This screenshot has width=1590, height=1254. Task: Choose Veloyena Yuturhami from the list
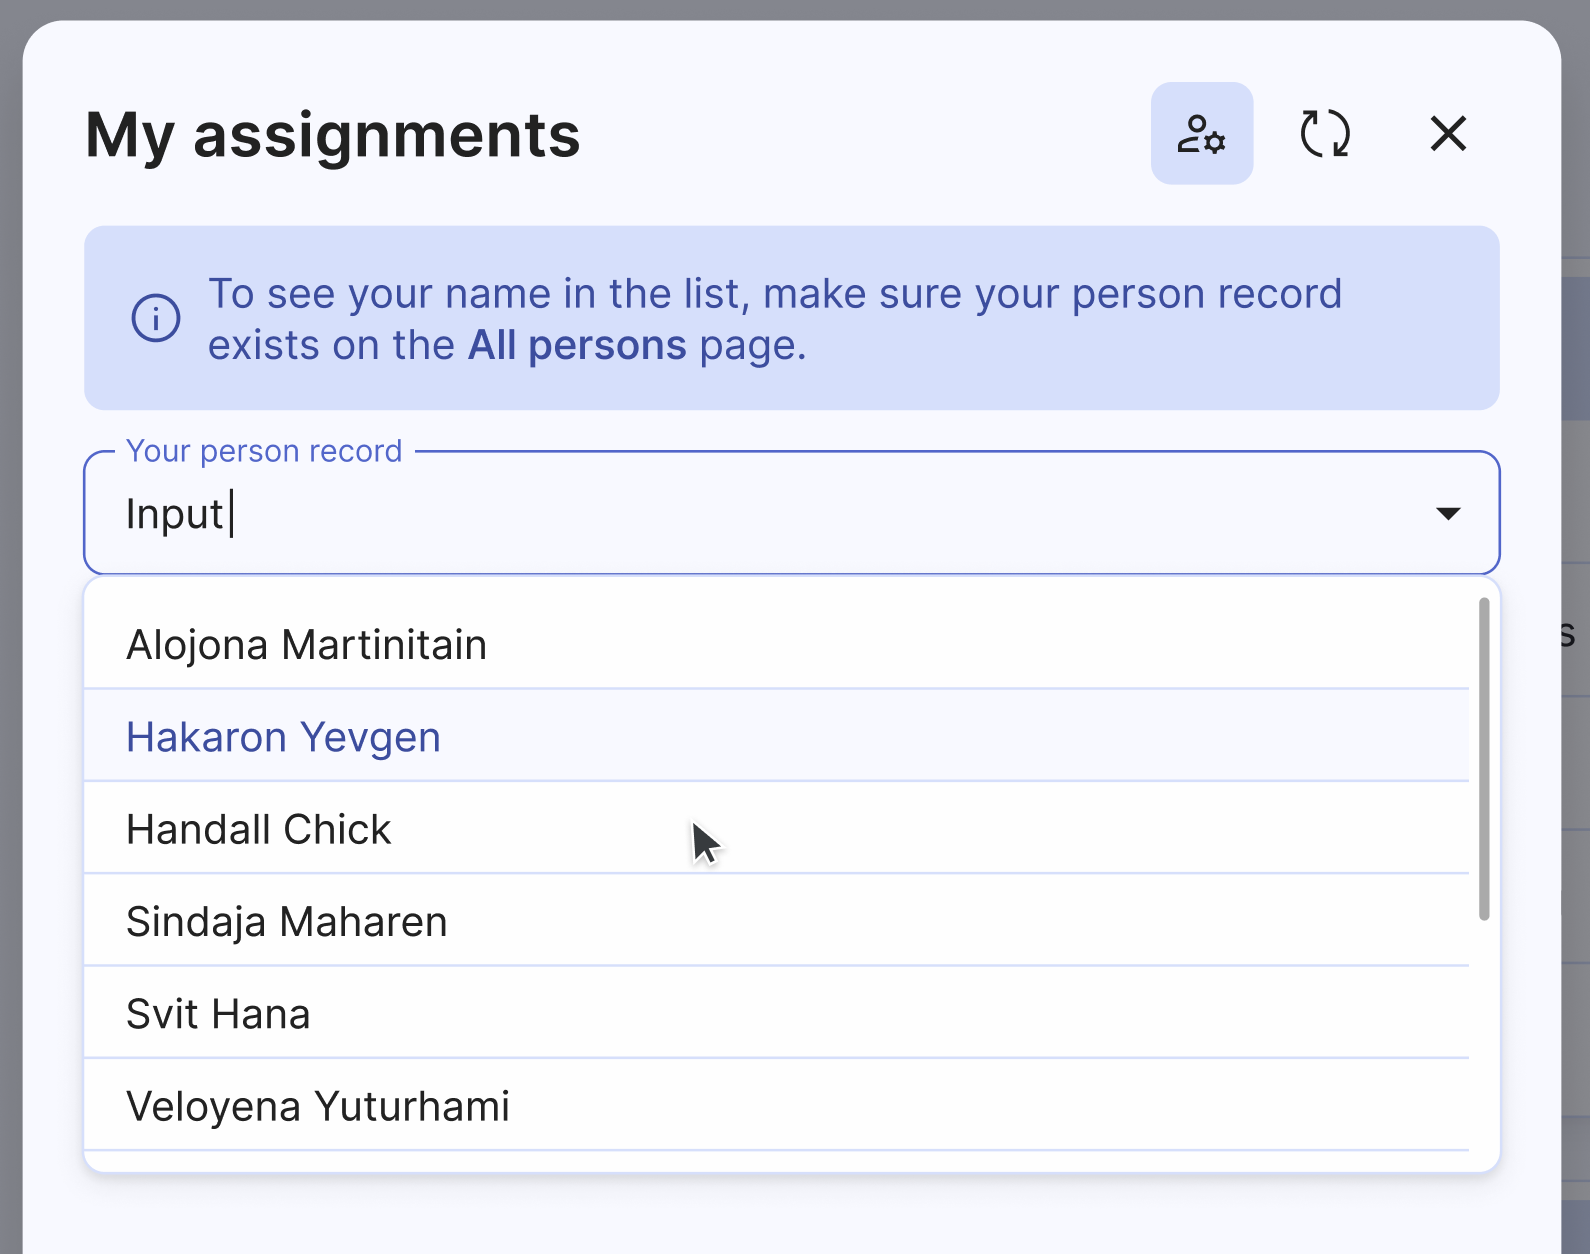pyautogui.click(x=776, y=1106)
